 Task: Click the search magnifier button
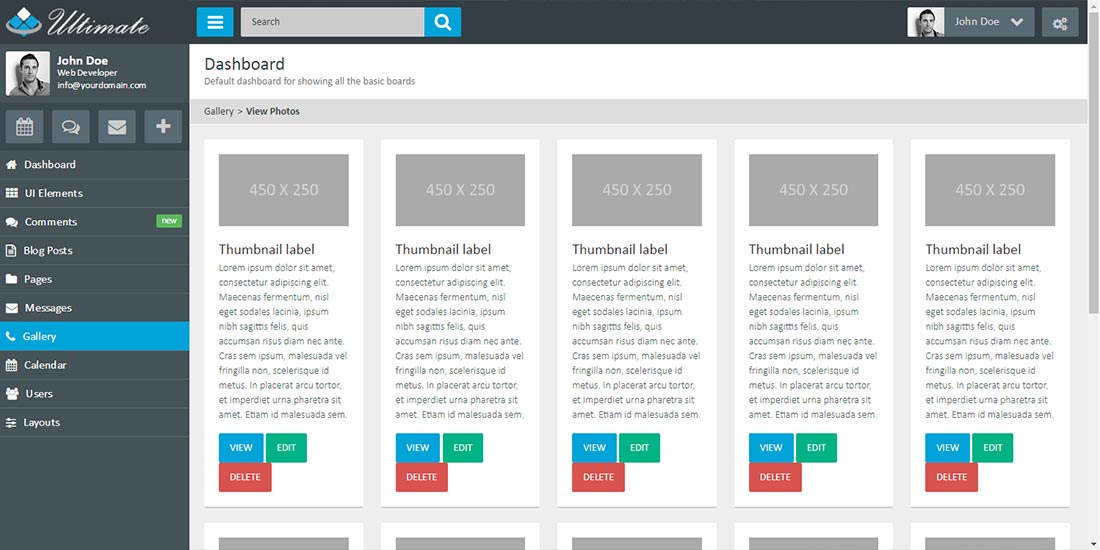(x=443, y=22)
